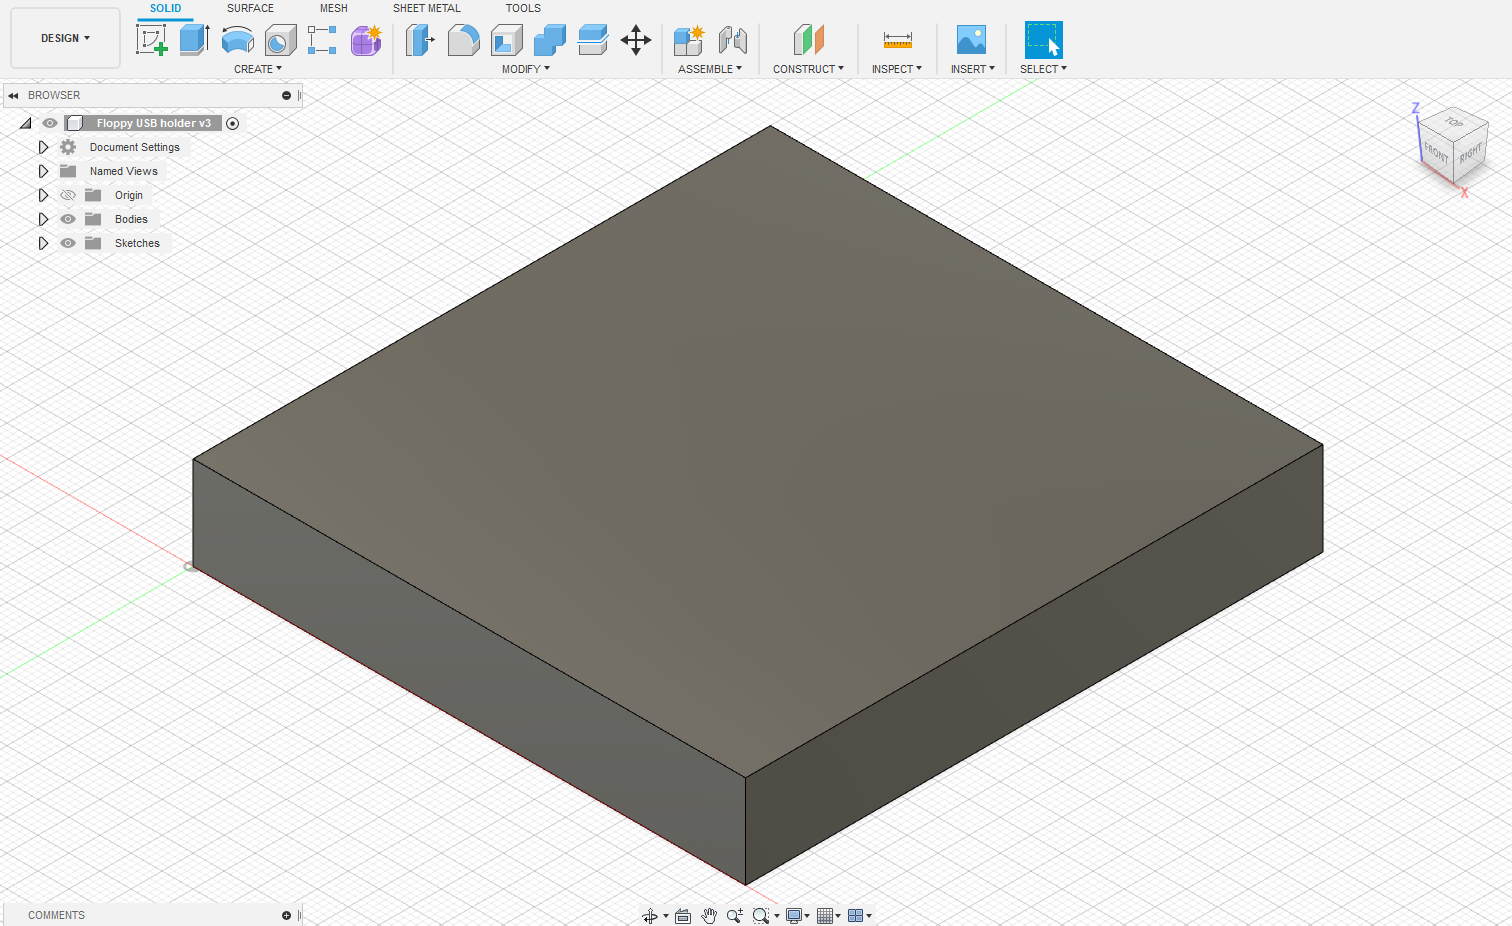Click the Look At icon
This screenshot has height=926, width=1512.
click(683, 916)
